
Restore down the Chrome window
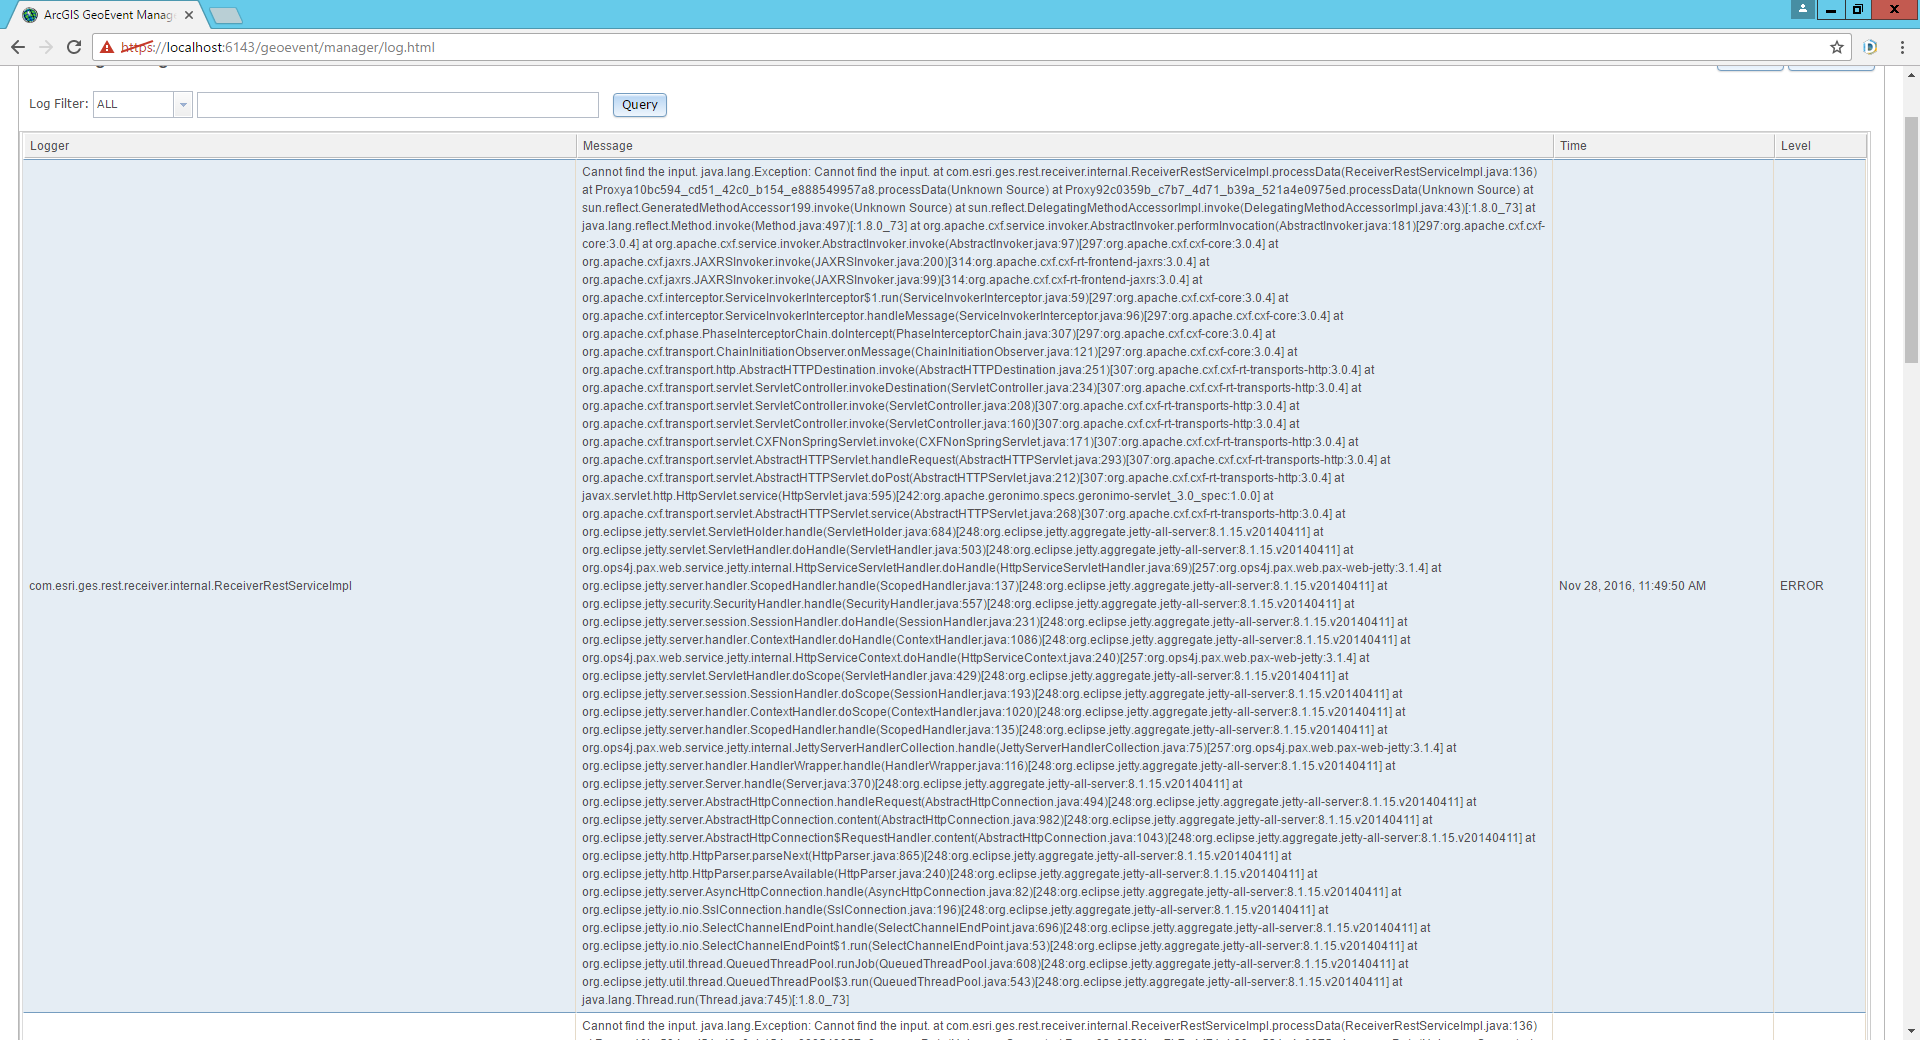(1857, 9)
